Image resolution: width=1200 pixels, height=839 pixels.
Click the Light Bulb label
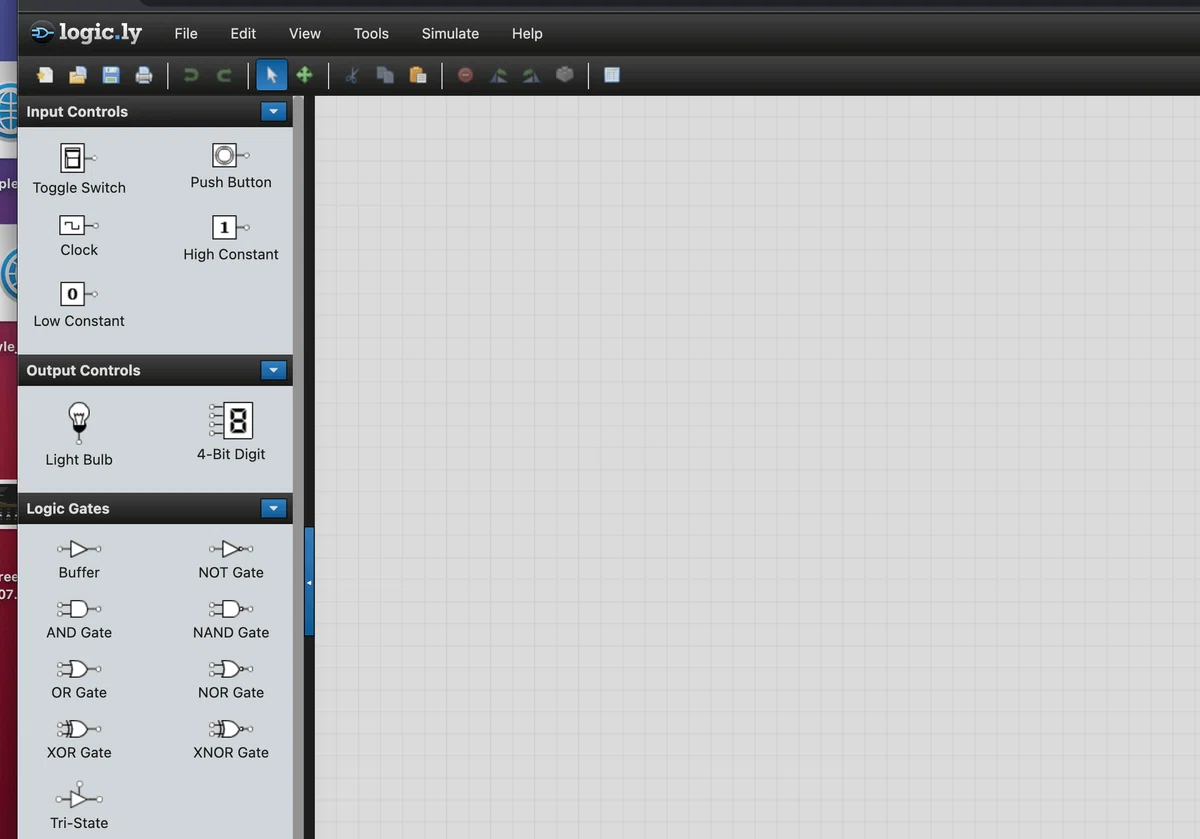(x=79, y=460)
